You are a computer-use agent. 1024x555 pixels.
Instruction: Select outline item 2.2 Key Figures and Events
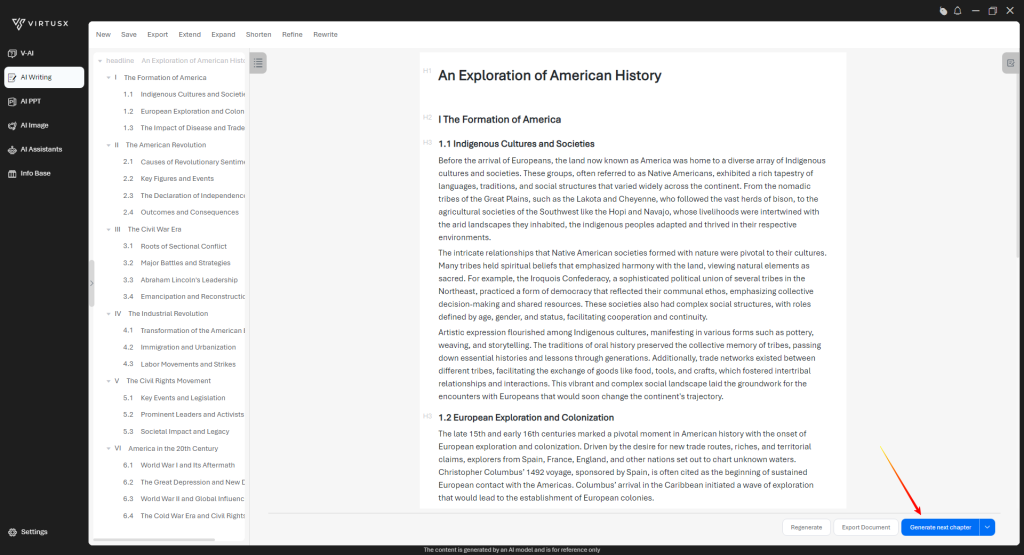click(168, 179)
